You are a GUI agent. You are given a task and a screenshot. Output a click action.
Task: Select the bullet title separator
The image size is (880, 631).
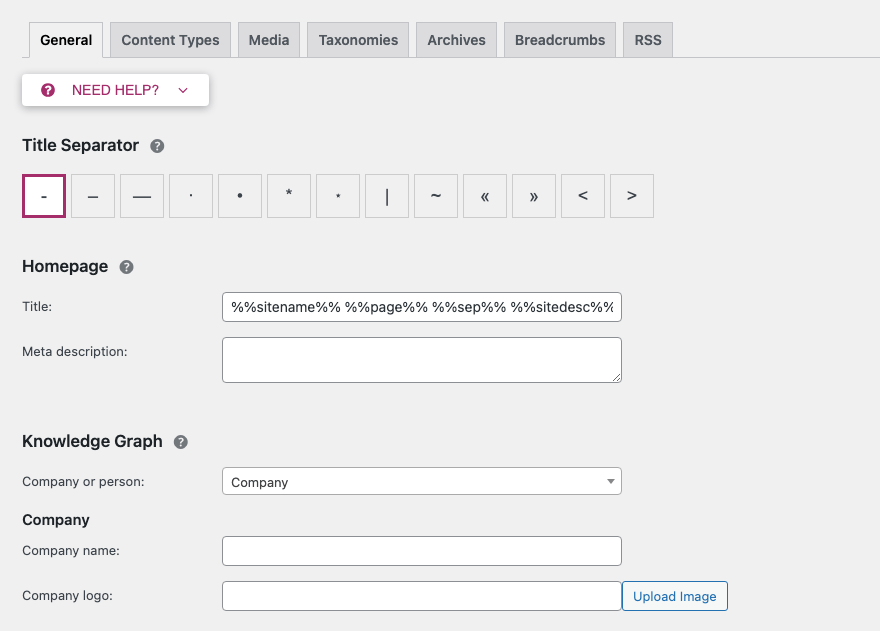point(240,196)
